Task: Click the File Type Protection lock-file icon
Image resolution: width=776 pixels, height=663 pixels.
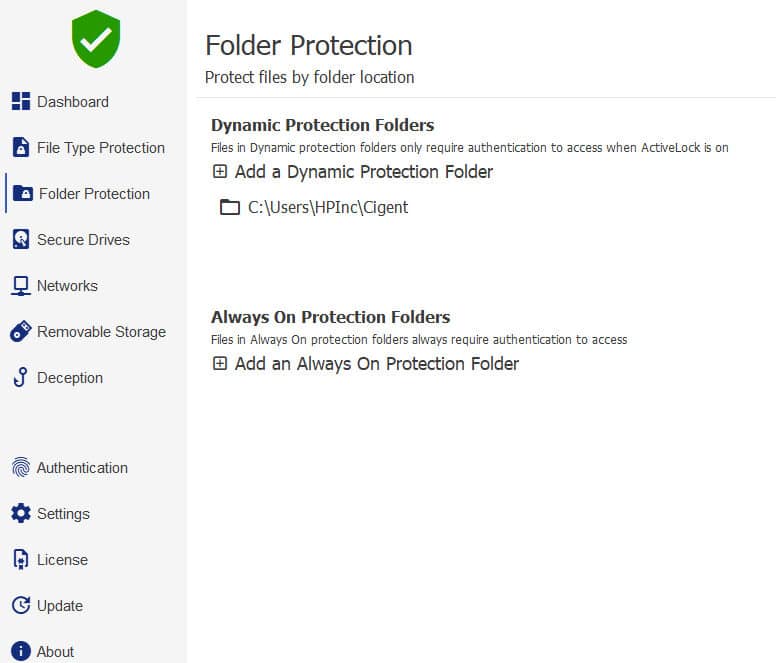Action: click(21, 147)
